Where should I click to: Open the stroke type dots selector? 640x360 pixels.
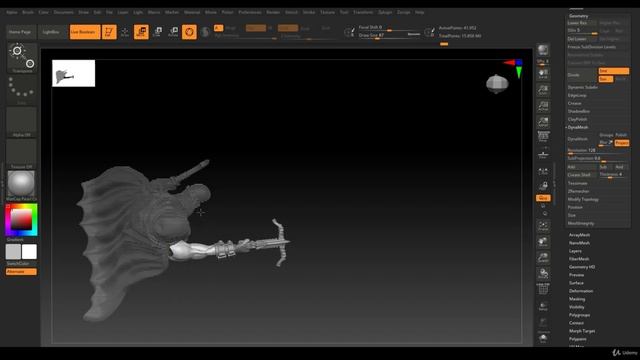[x=22, y=90]
